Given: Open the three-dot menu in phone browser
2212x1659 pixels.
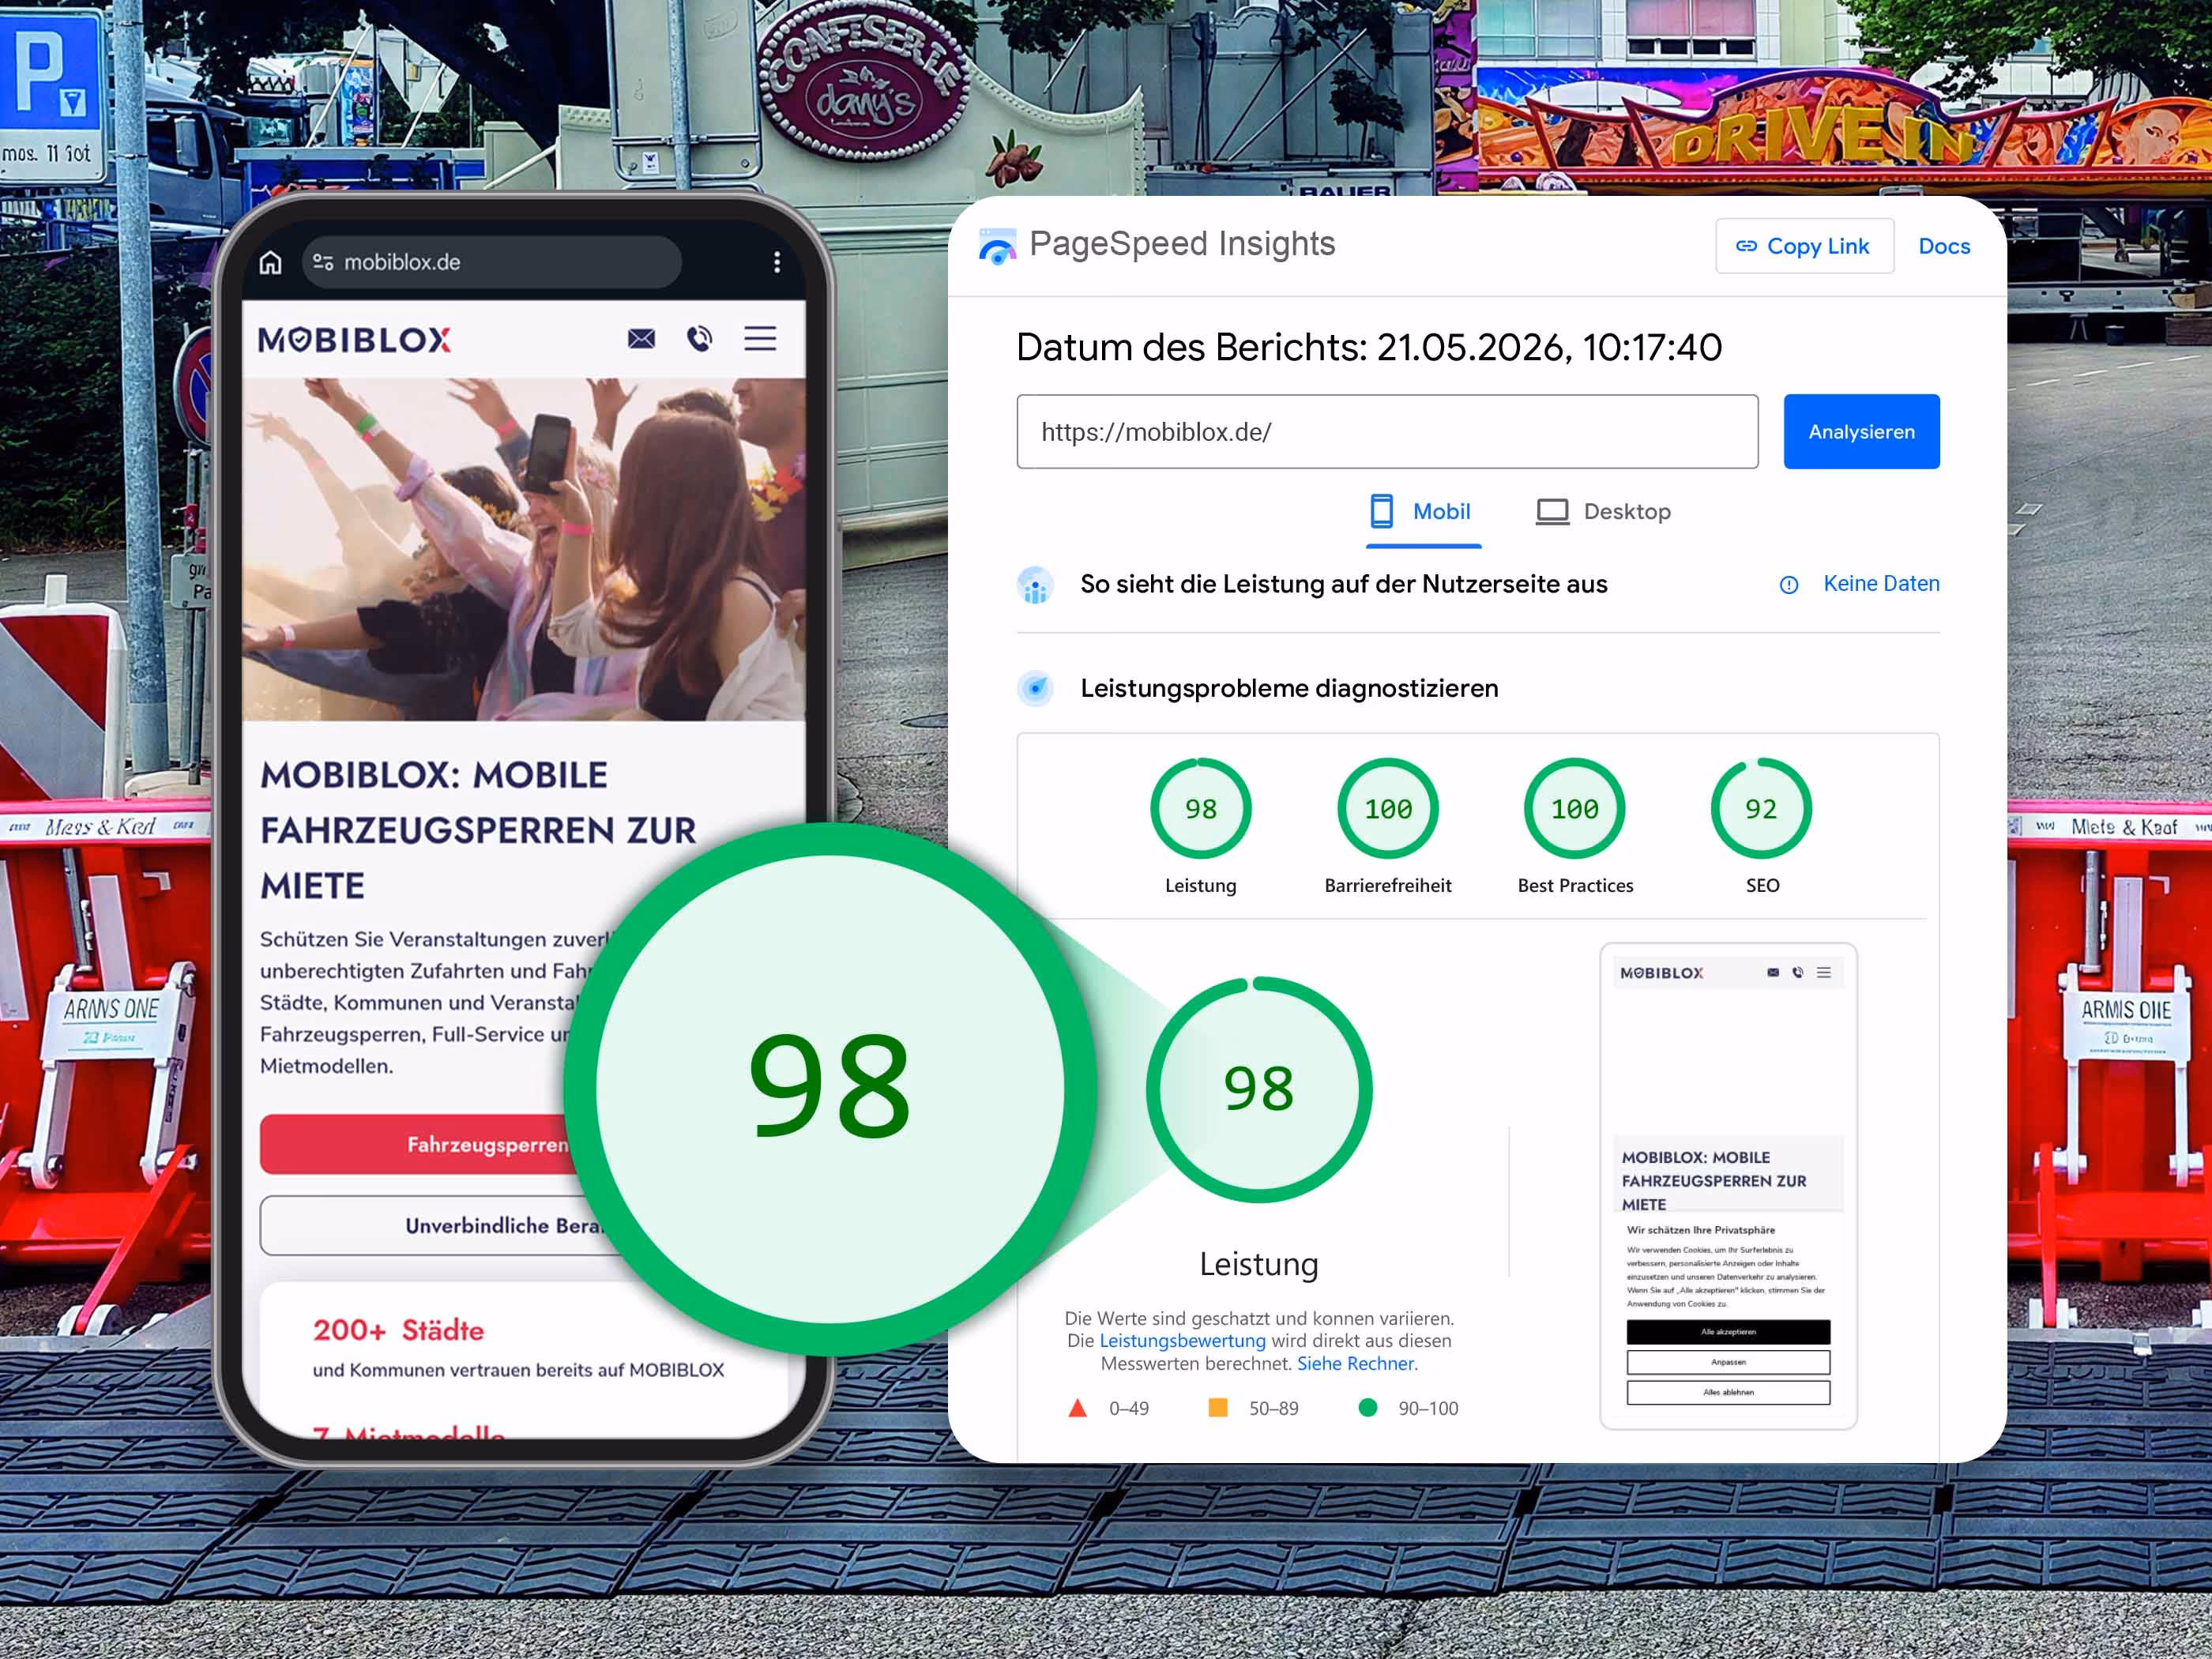Looking at the screenshot, I should pyautogui.click(x=777, y=262).
